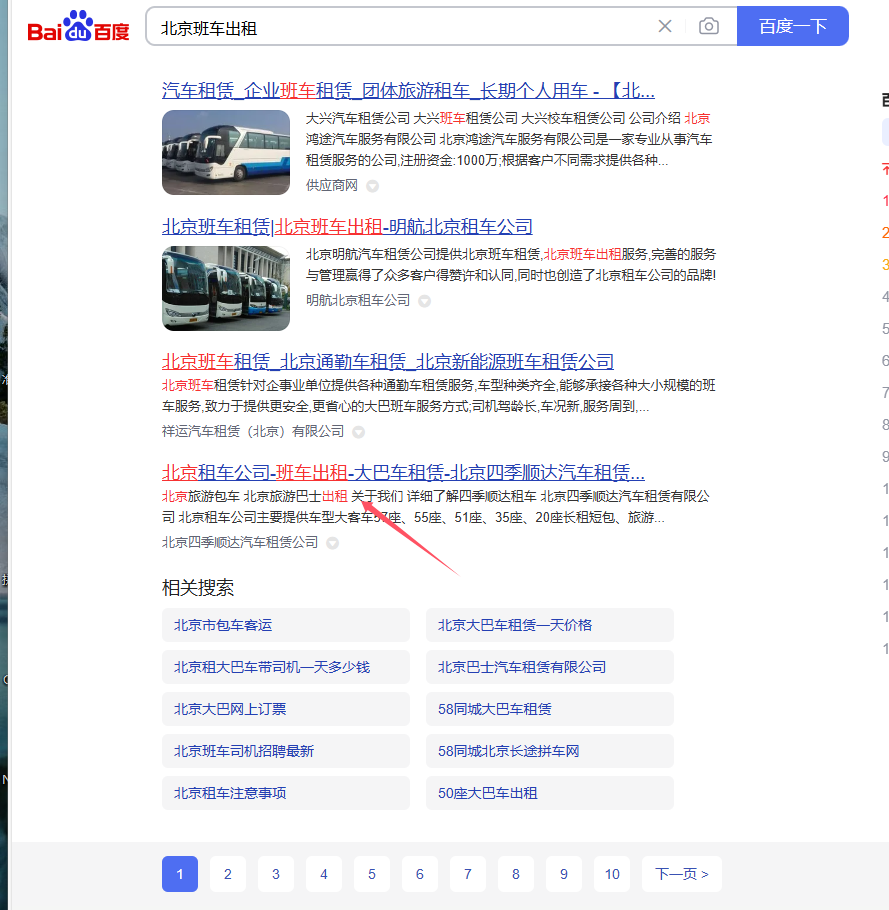
Task: Click the white and blue bus thumbnail
Action: tap(226, 153)
